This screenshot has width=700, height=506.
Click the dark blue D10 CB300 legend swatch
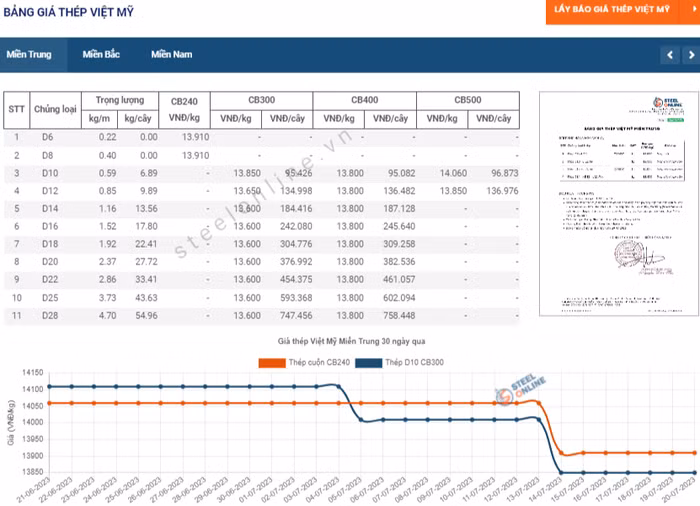coord(368,361)
